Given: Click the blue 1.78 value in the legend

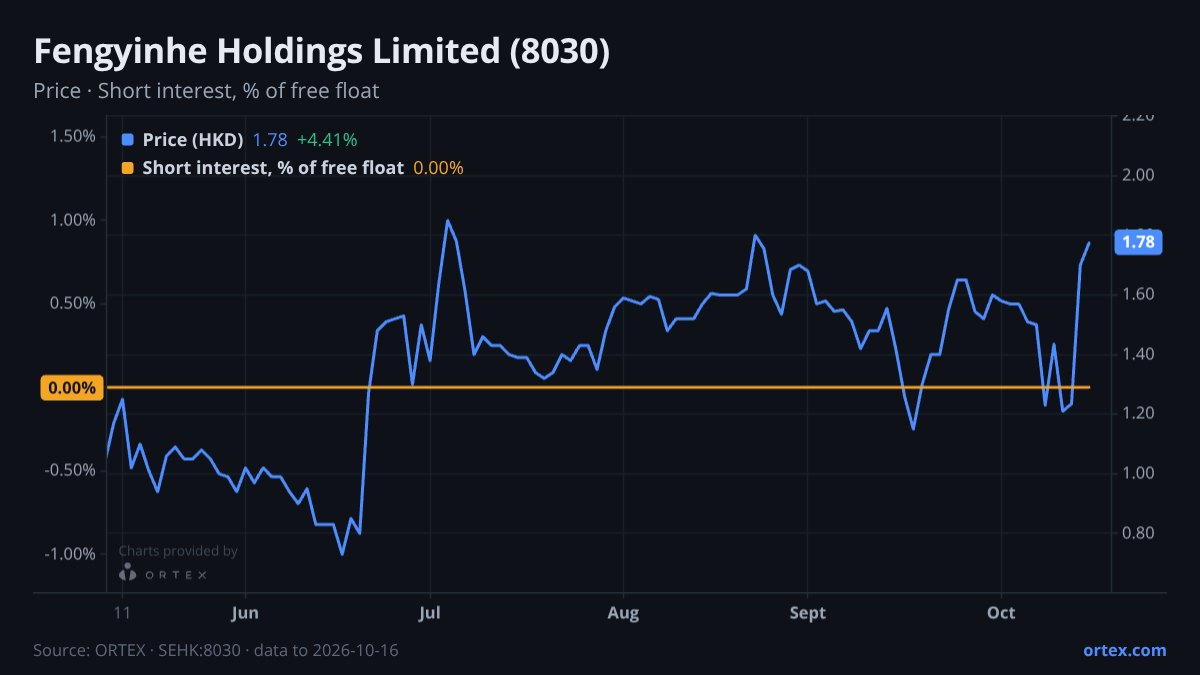Looking at the screenshot, I should [270, 140].
